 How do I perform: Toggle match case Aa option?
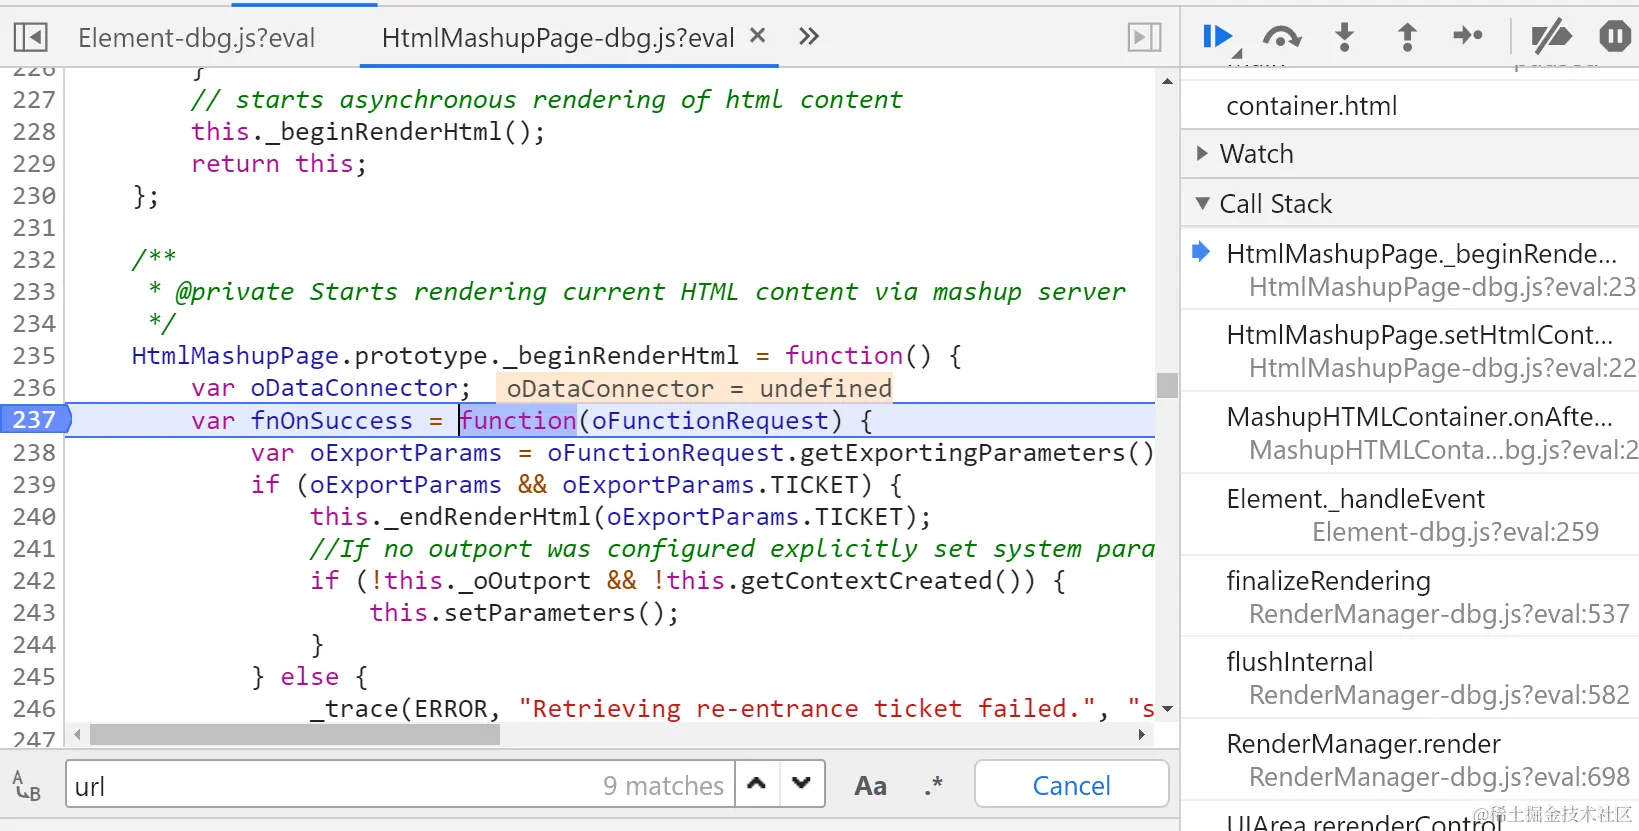870,786
